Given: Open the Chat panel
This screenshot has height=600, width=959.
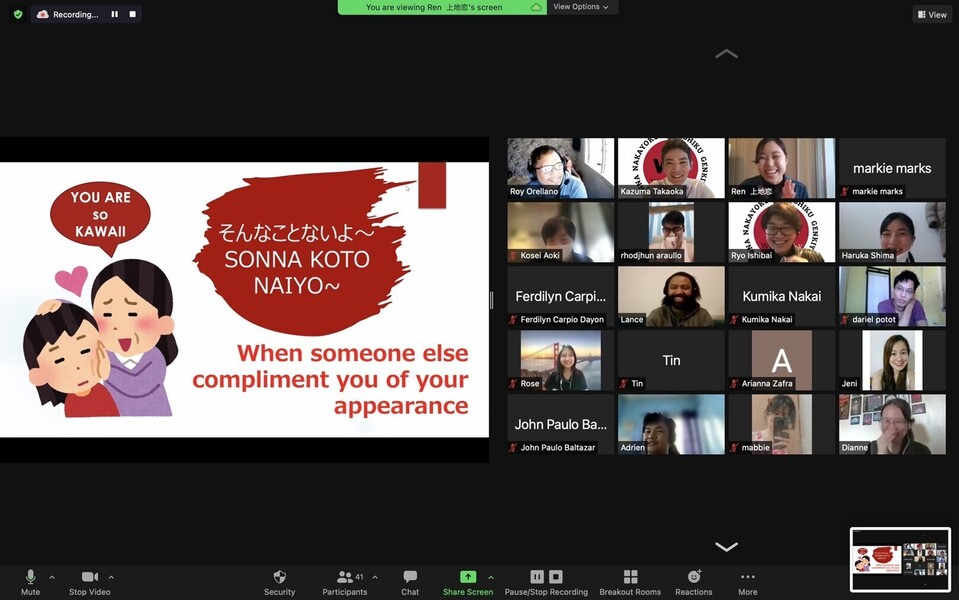Looking at the screenshot, I should click(410, 577).
